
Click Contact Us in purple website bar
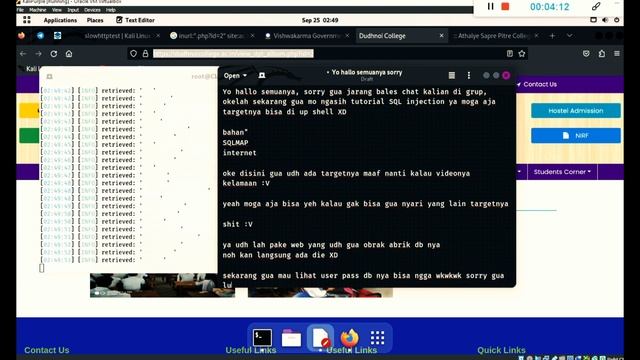pos(540,84)
